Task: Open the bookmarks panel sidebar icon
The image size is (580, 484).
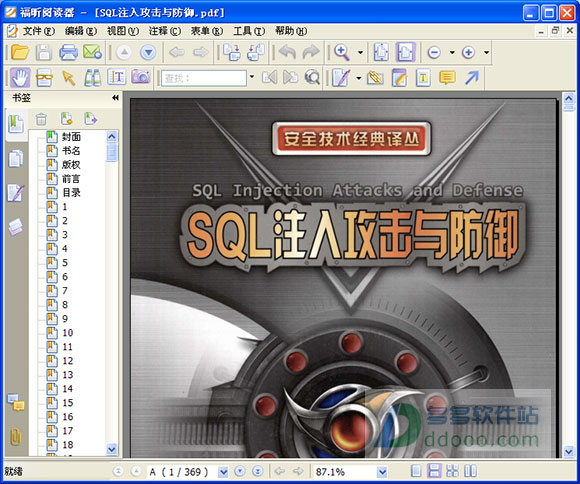Action: click(16, 124)
